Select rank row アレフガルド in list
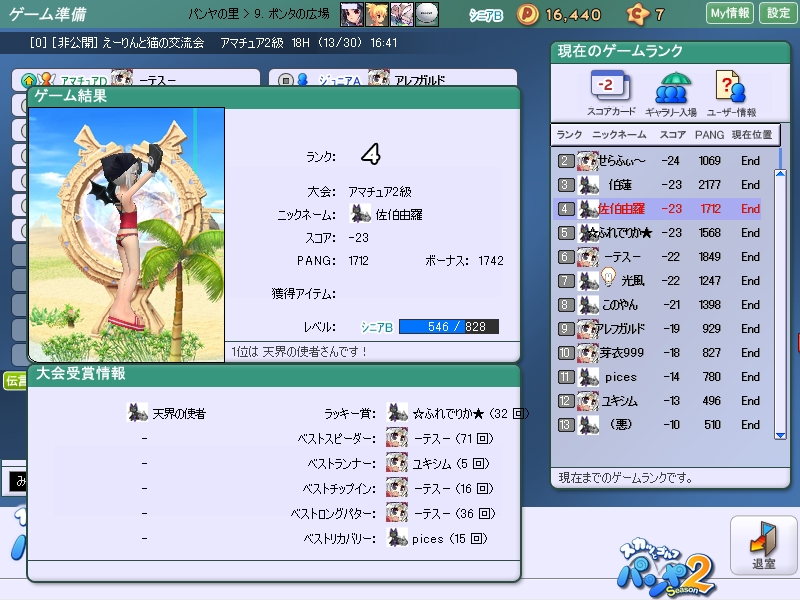This screenshot has width=800, height=600. pos(657,329)
